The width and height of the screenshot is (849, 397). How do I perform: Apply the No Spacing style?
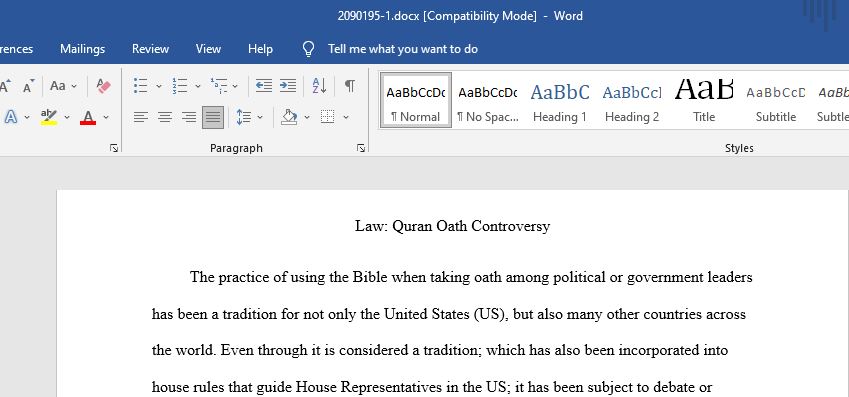[x=488, y=101]
